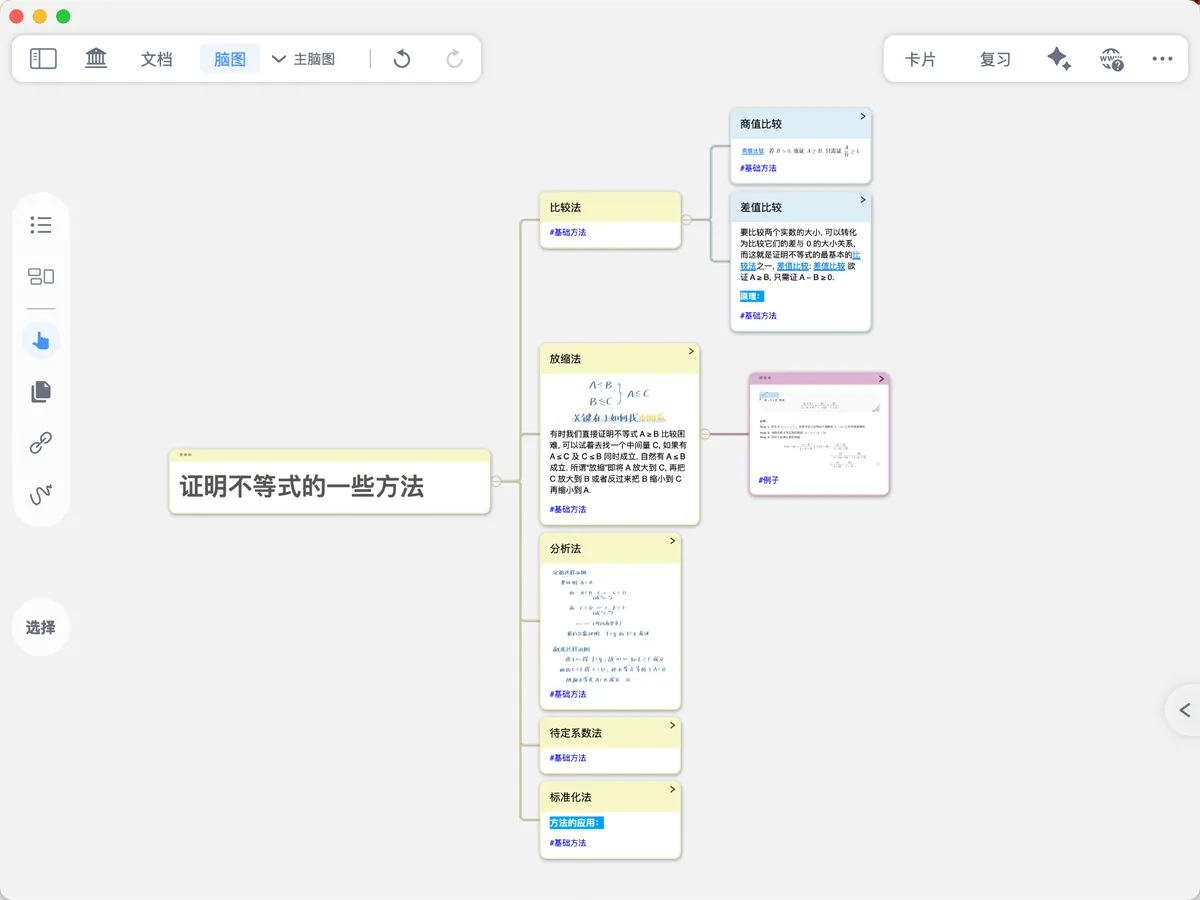Click #基础方法 tag in 放缩法 card
1200x900 pixels.
pyautogui.click(x=568, y=510)
